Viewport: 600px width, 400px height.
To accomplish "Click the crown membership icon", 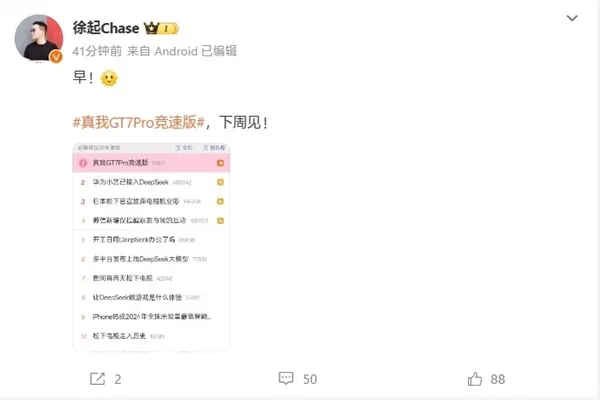I will (x=151, y=28).
